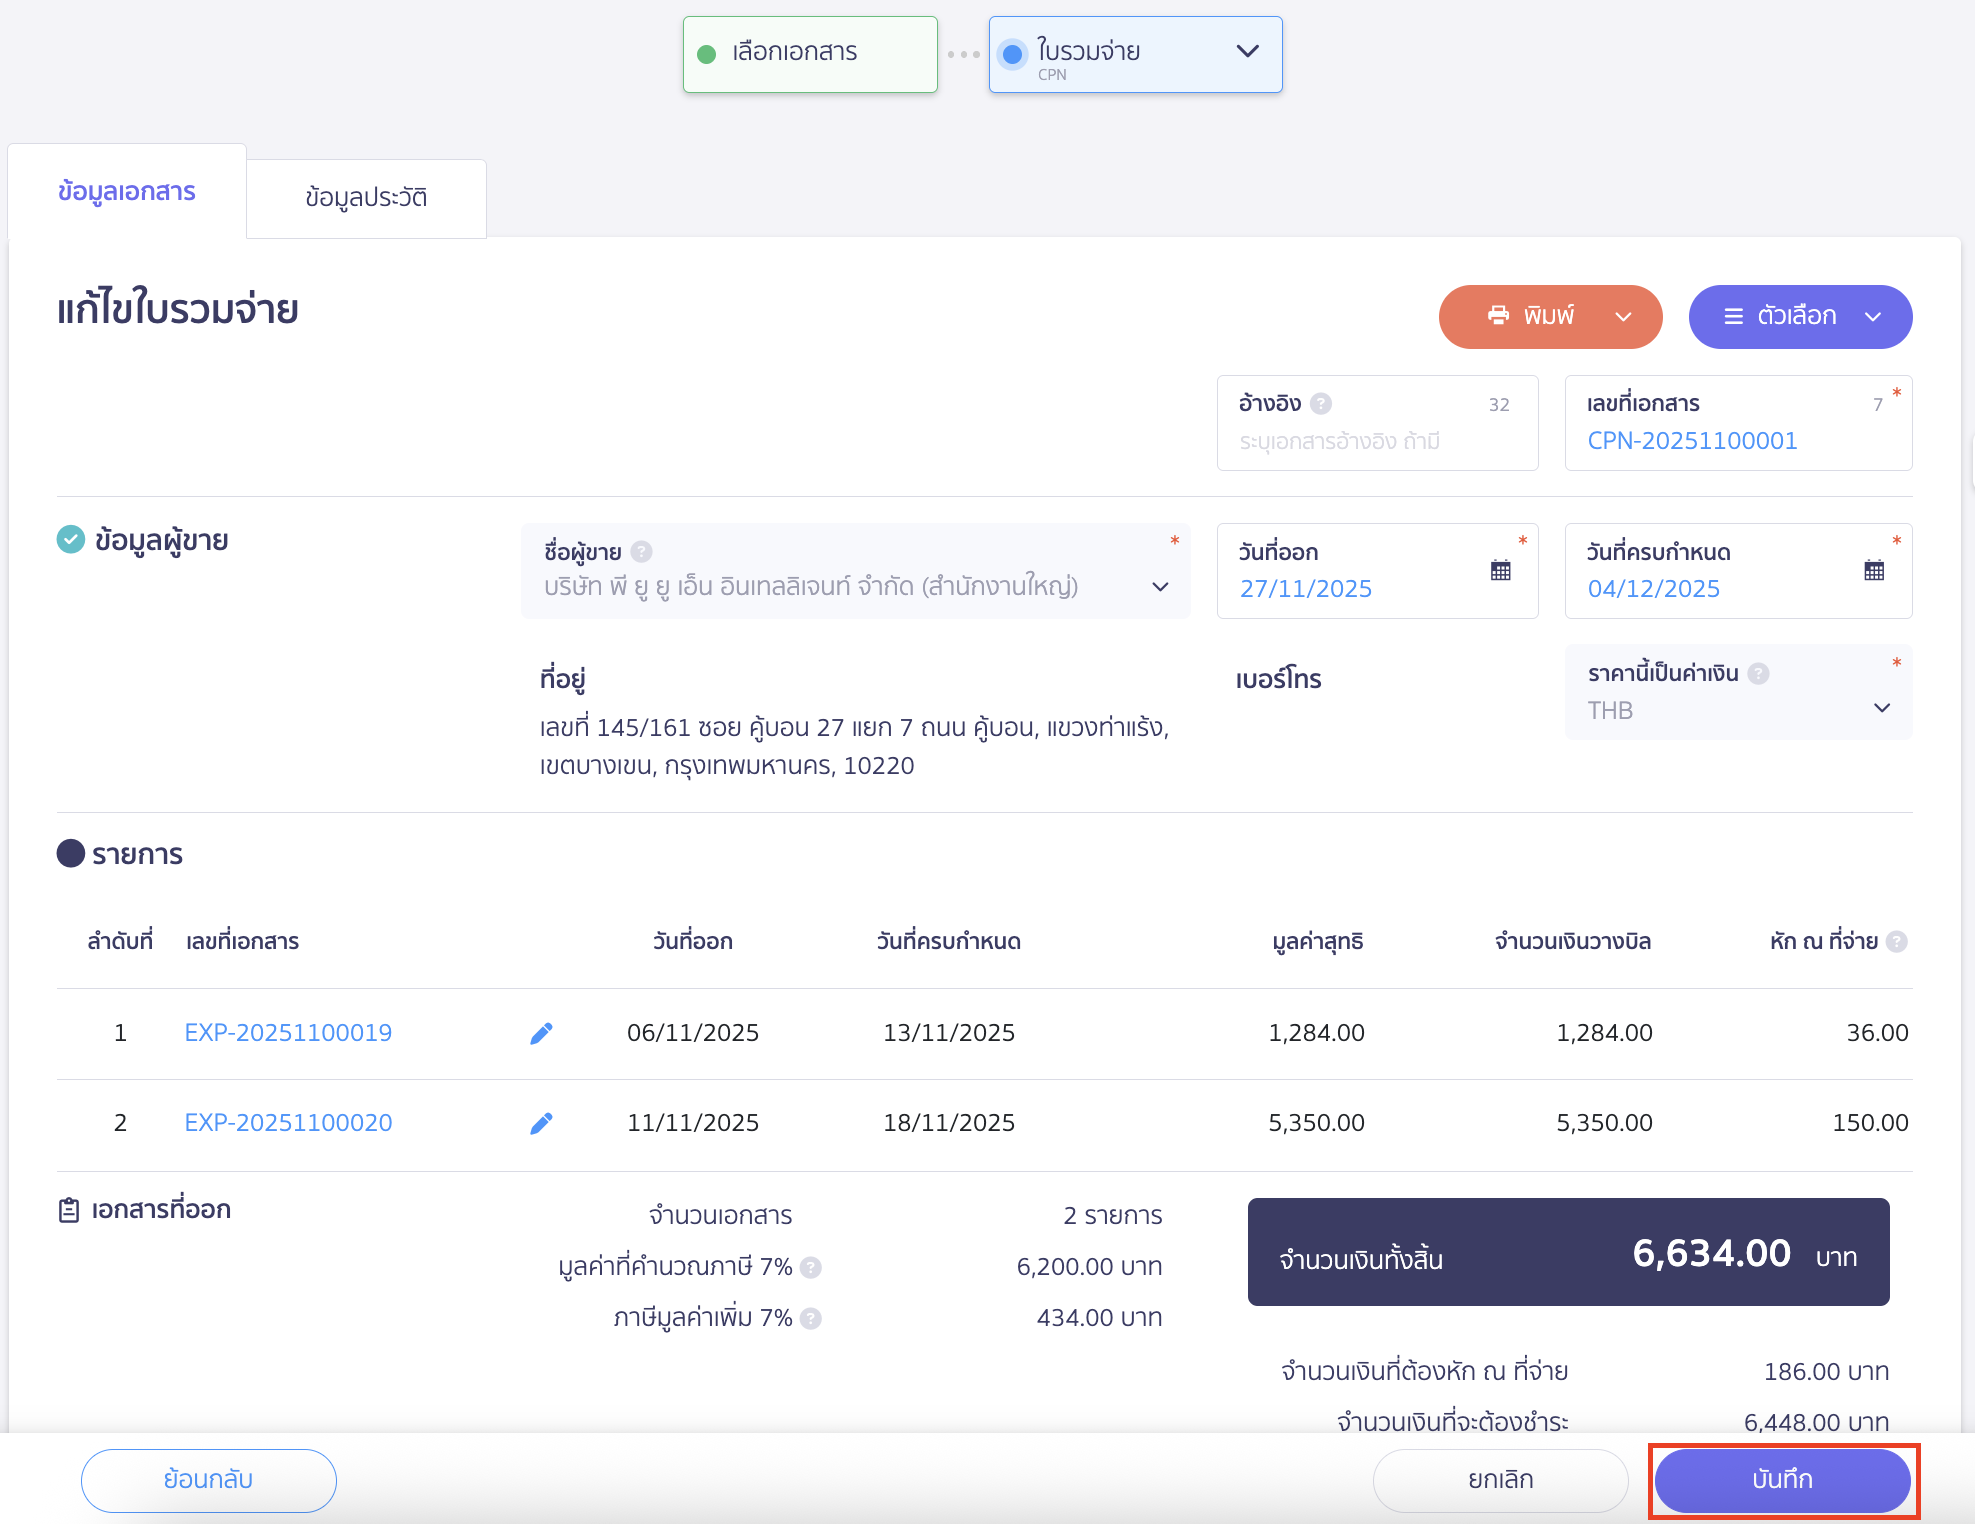Viewport: 1975px width, 1524px height.
Task: Open calendar icon in issue date field
Action: (1500, 570)
